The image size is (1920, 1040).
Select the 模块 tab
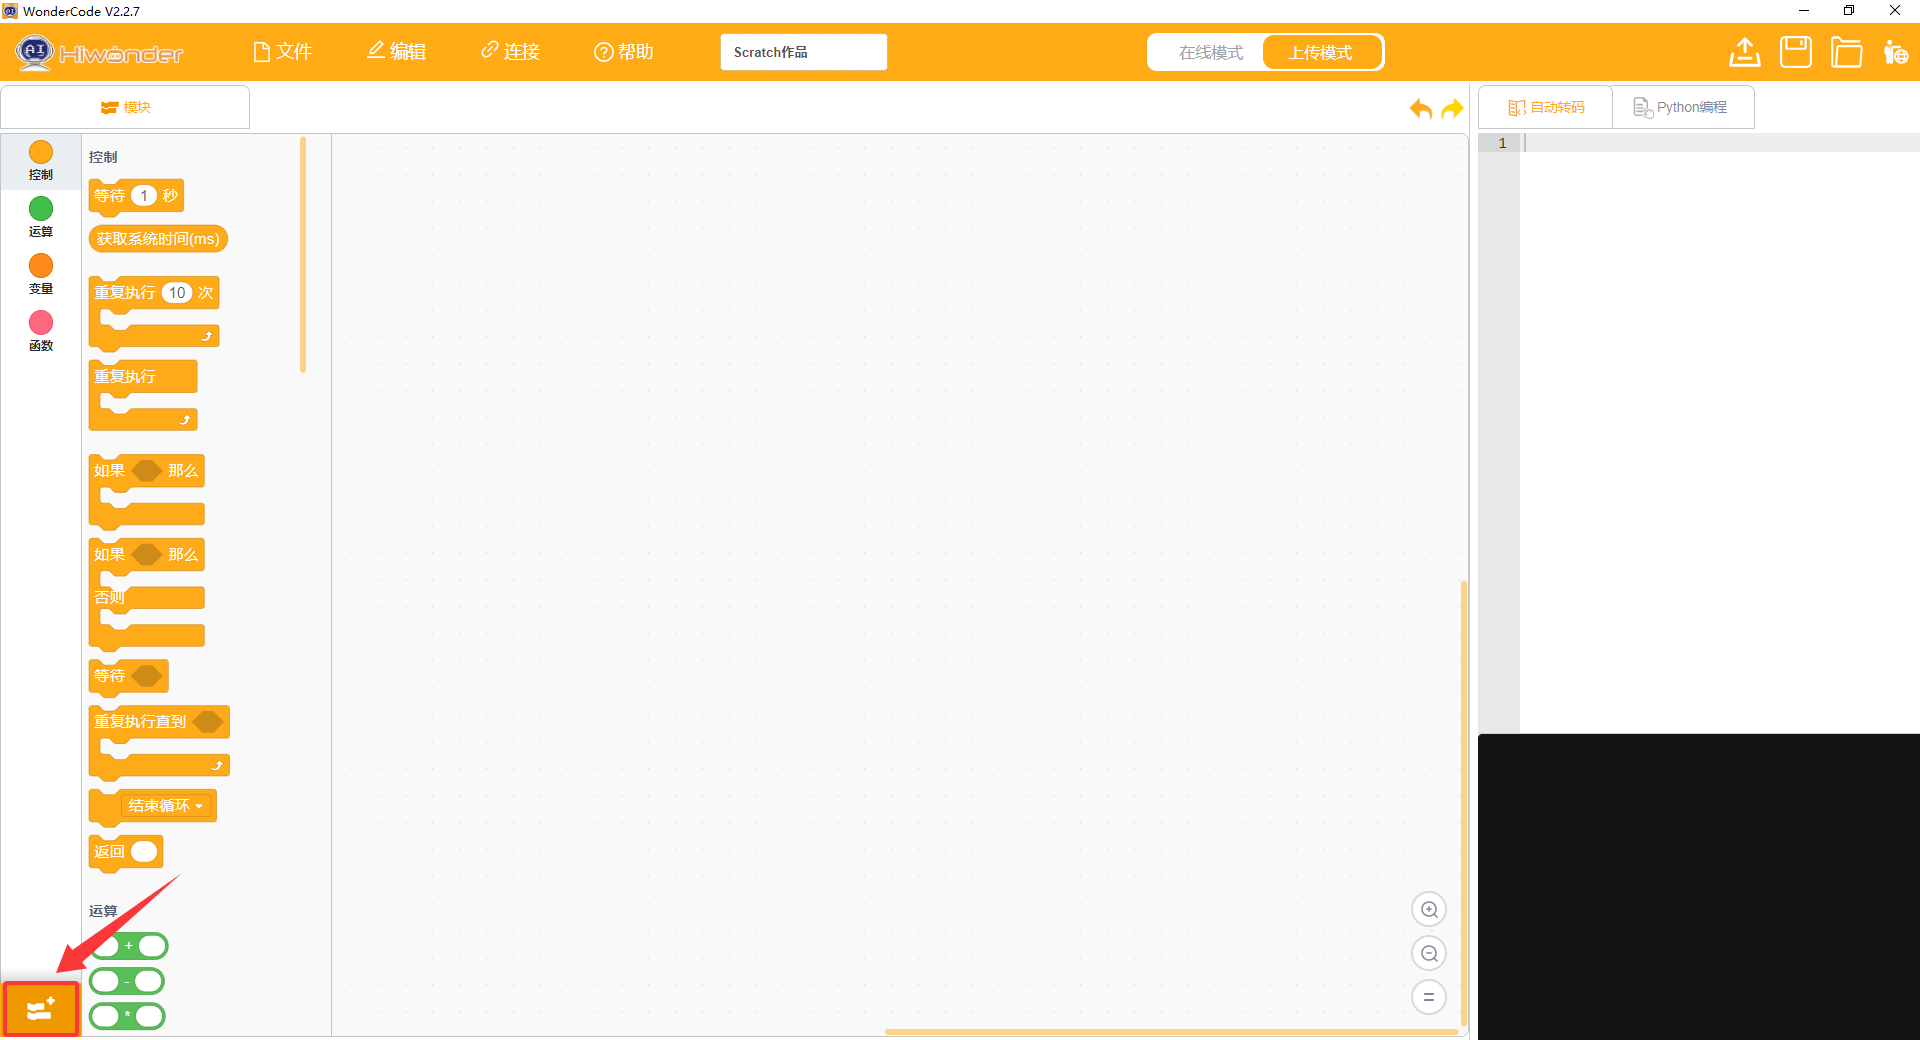point(125,107)
